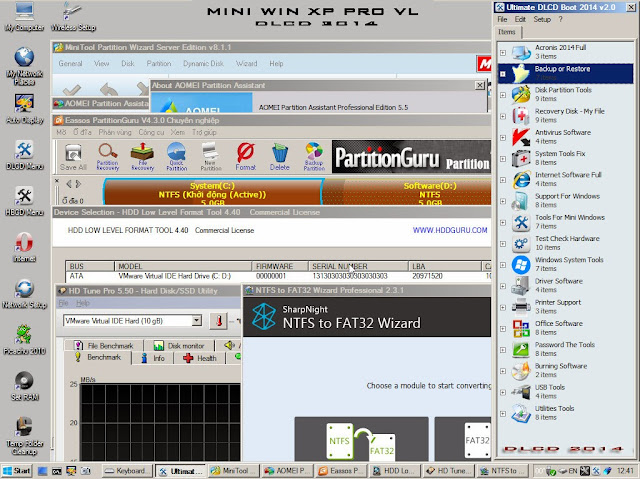
Task: Switch to Eassos PartitionGuru taskbar button
Action: click(341, 471)
